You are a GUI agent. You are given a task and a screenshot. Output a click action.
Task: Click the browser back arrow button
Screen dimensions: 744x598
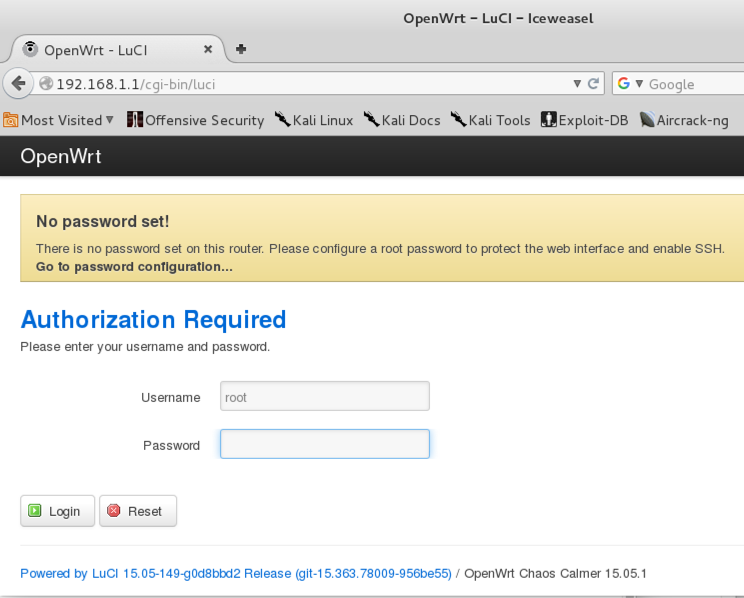coord(18,84)
